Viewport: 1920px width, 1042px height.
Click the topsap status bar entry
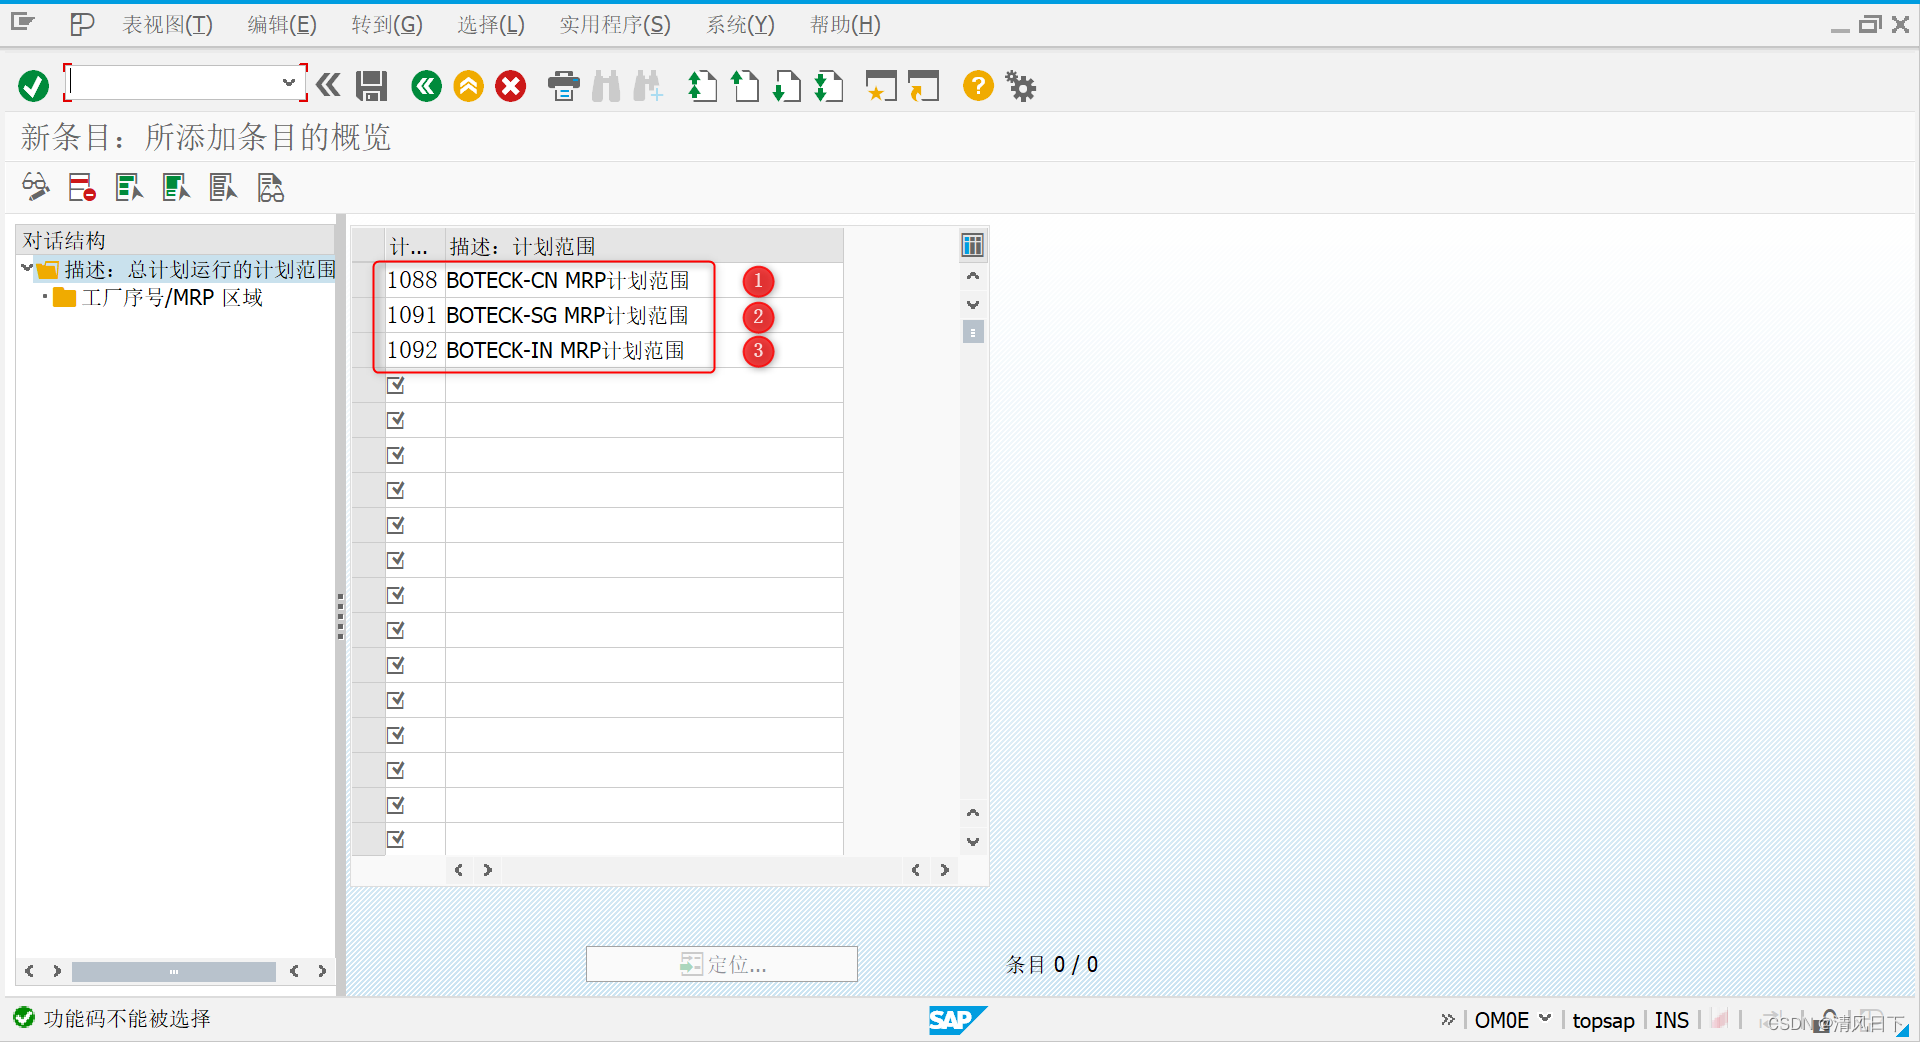pyautogui.click(x=1603, y=1020)
